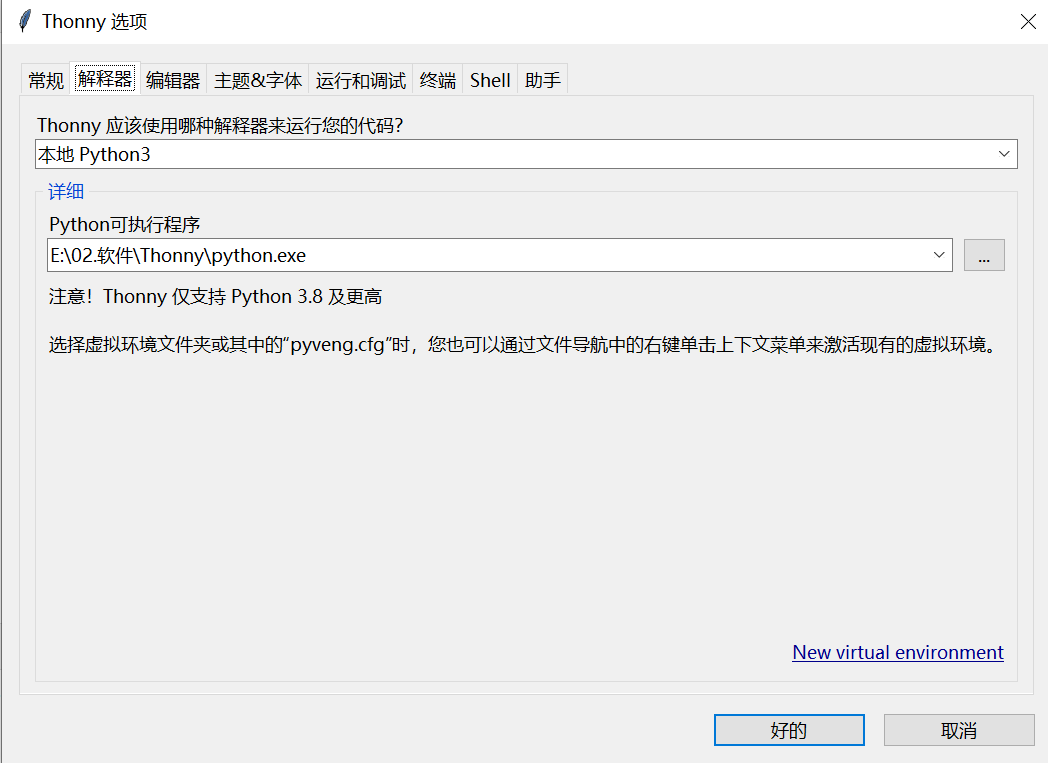The width and height of the screenshot is (1048, 763).
Task: Browse for executable with the ... button
Action: click(x=984, y=255)
